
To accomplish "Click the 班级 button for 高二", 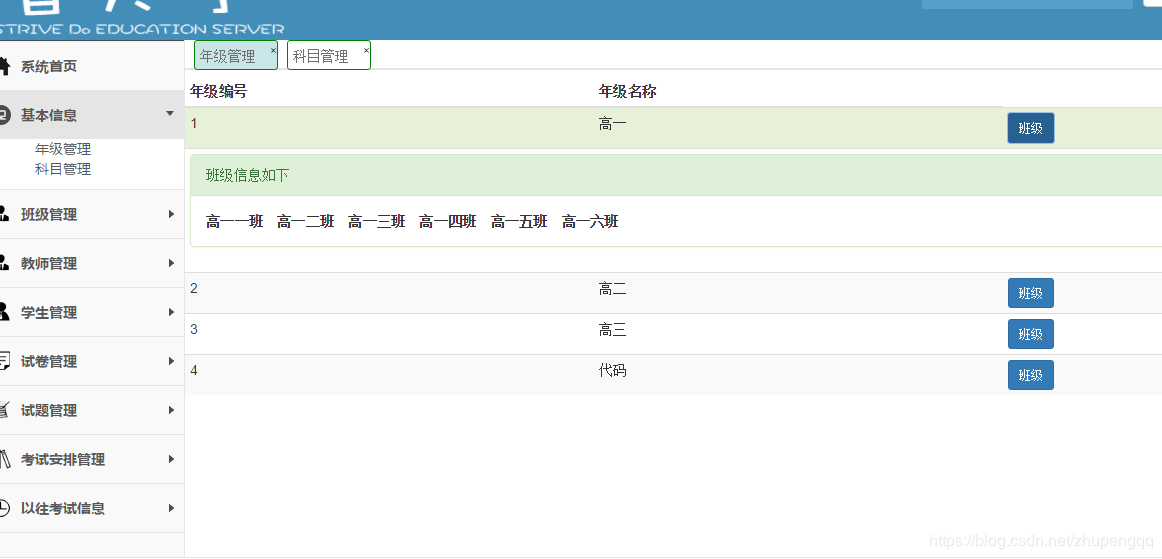I will pyautogui.click(x=1030, y=294).
